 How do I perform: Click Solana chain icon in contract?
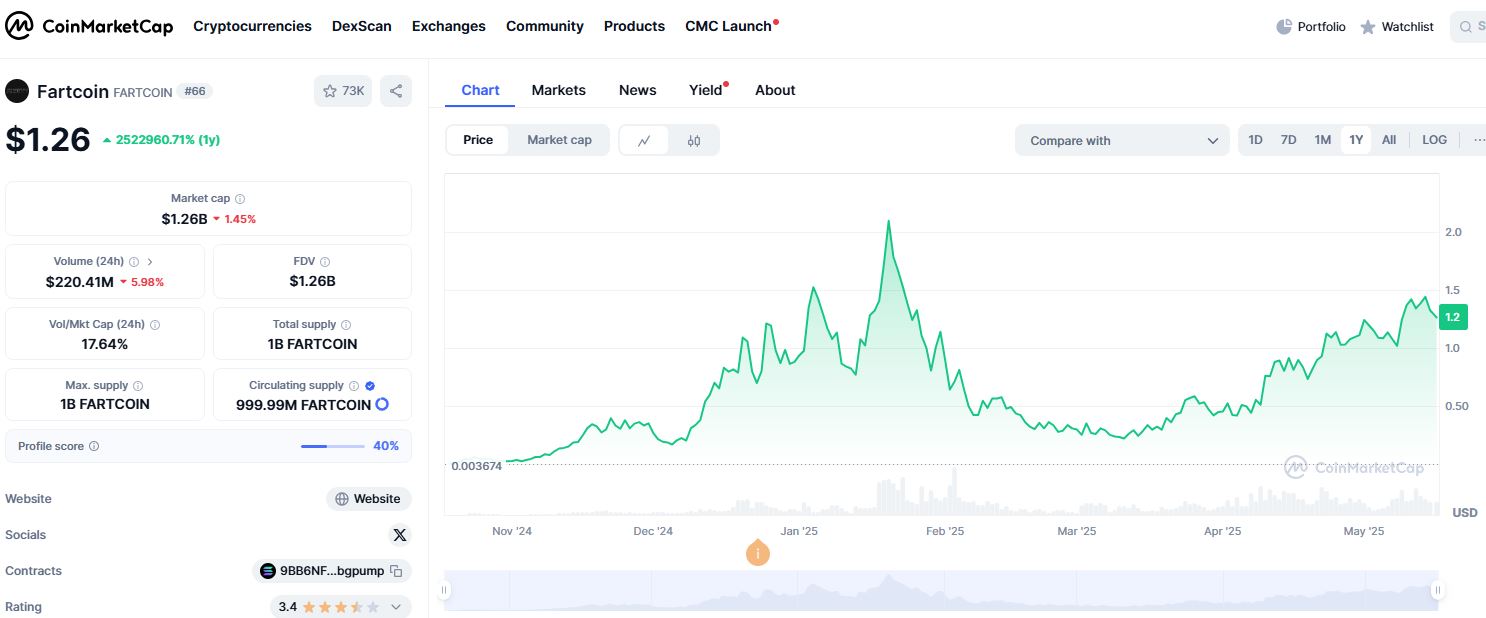[x=268, y=571]
